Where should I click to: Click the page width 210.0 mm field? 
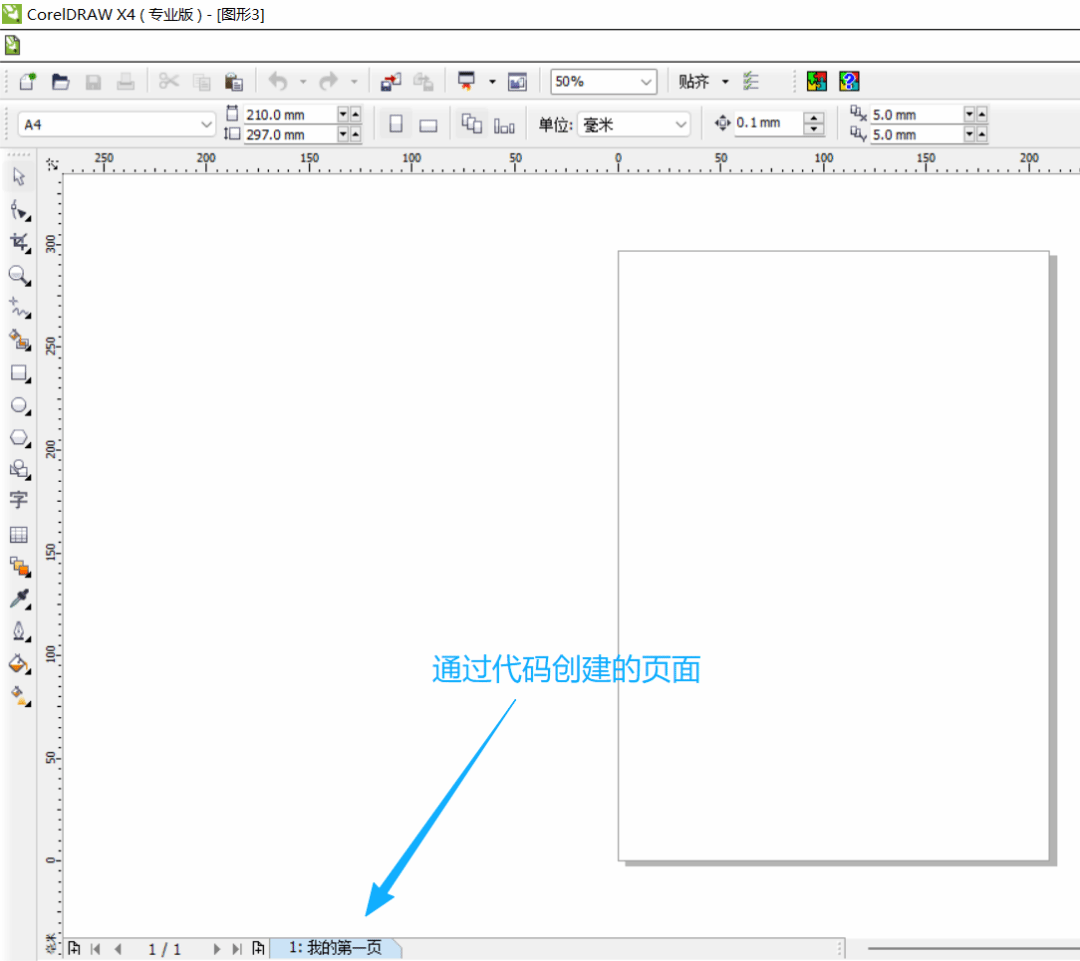click(288, 115)
